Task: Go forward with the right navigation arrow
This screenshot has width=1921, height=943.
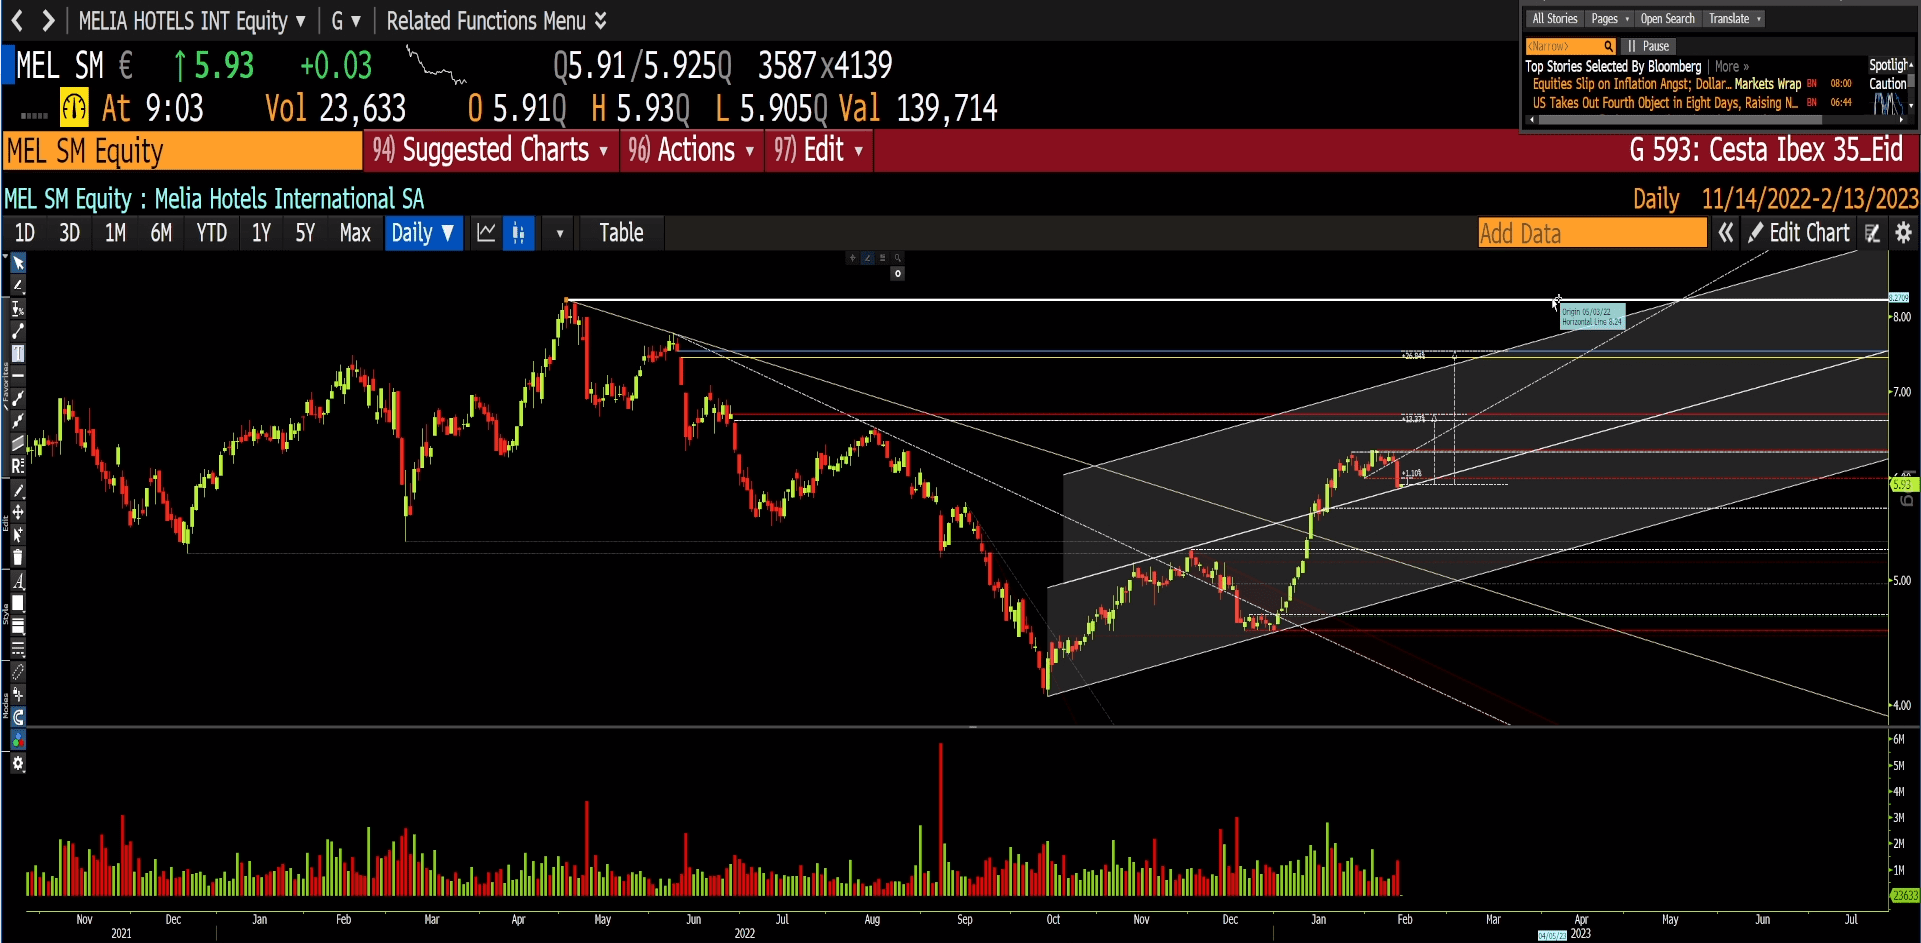Action: coord(48,20)
